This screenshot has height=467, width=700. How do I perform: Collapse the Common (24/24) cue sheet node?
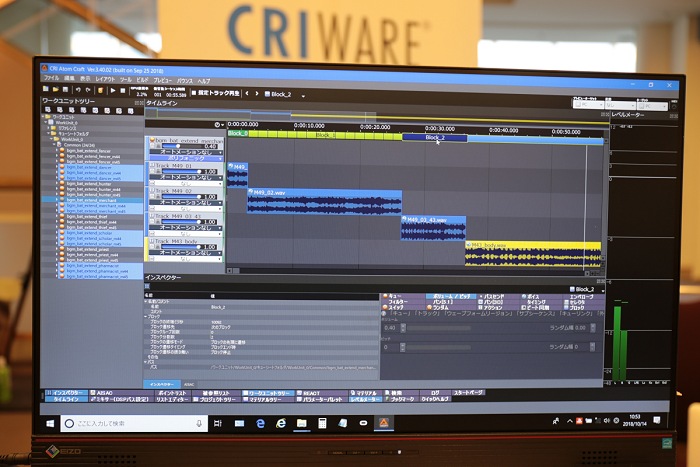(55, 145)
